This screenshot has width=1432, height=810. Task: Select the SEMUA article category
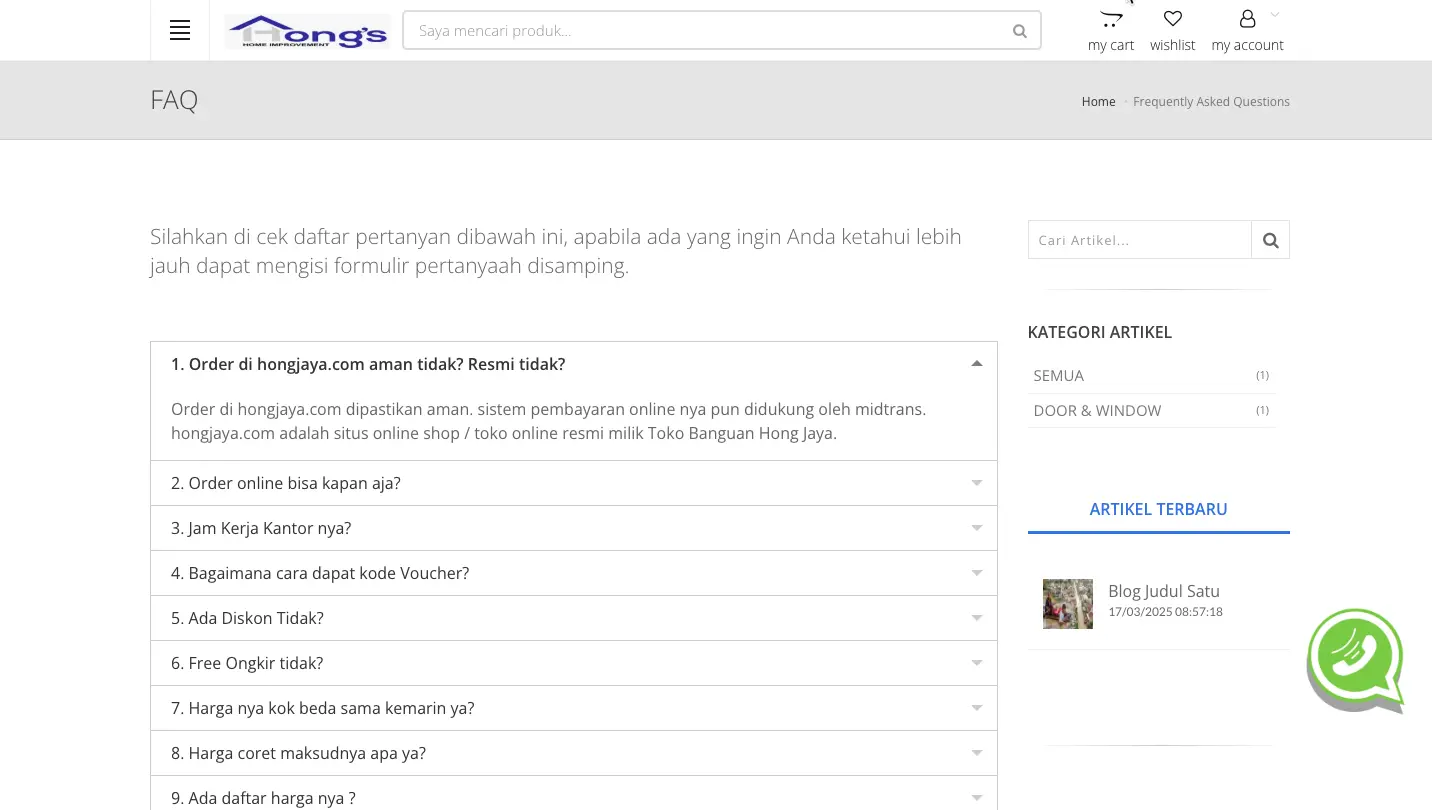pos(1059,376)
